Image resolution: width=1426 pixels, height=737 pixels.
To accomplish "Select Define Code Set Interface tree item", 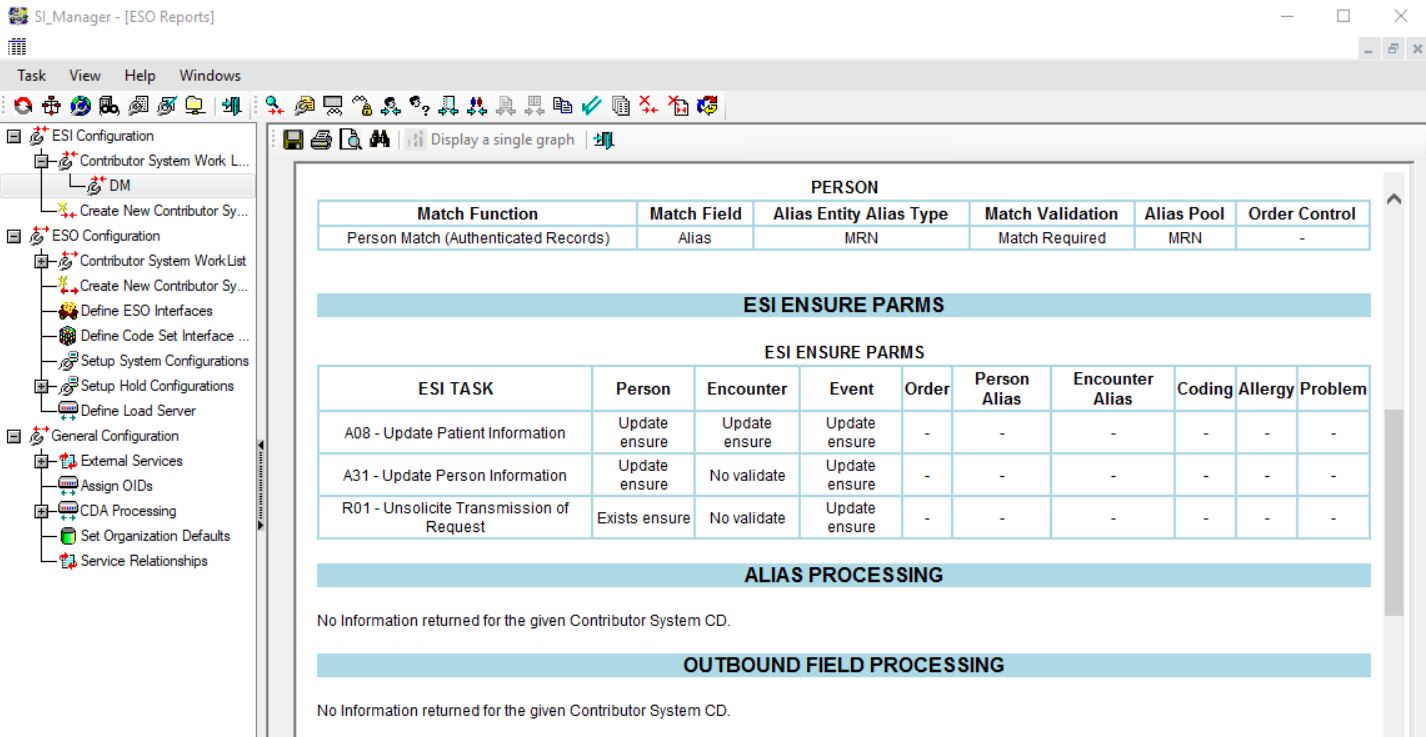I will (x=165, y=336).
